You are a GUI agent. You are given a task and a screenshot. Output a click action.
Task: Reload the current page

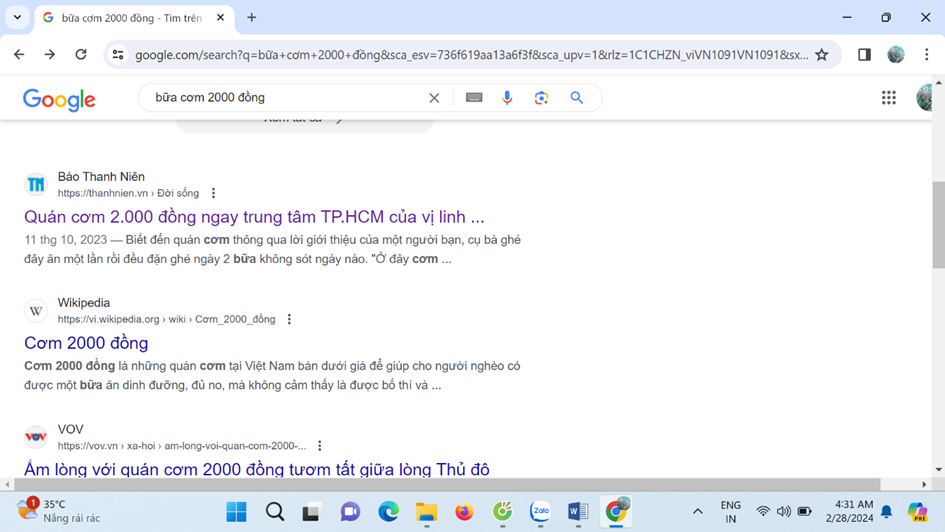[x=81, y=55]
